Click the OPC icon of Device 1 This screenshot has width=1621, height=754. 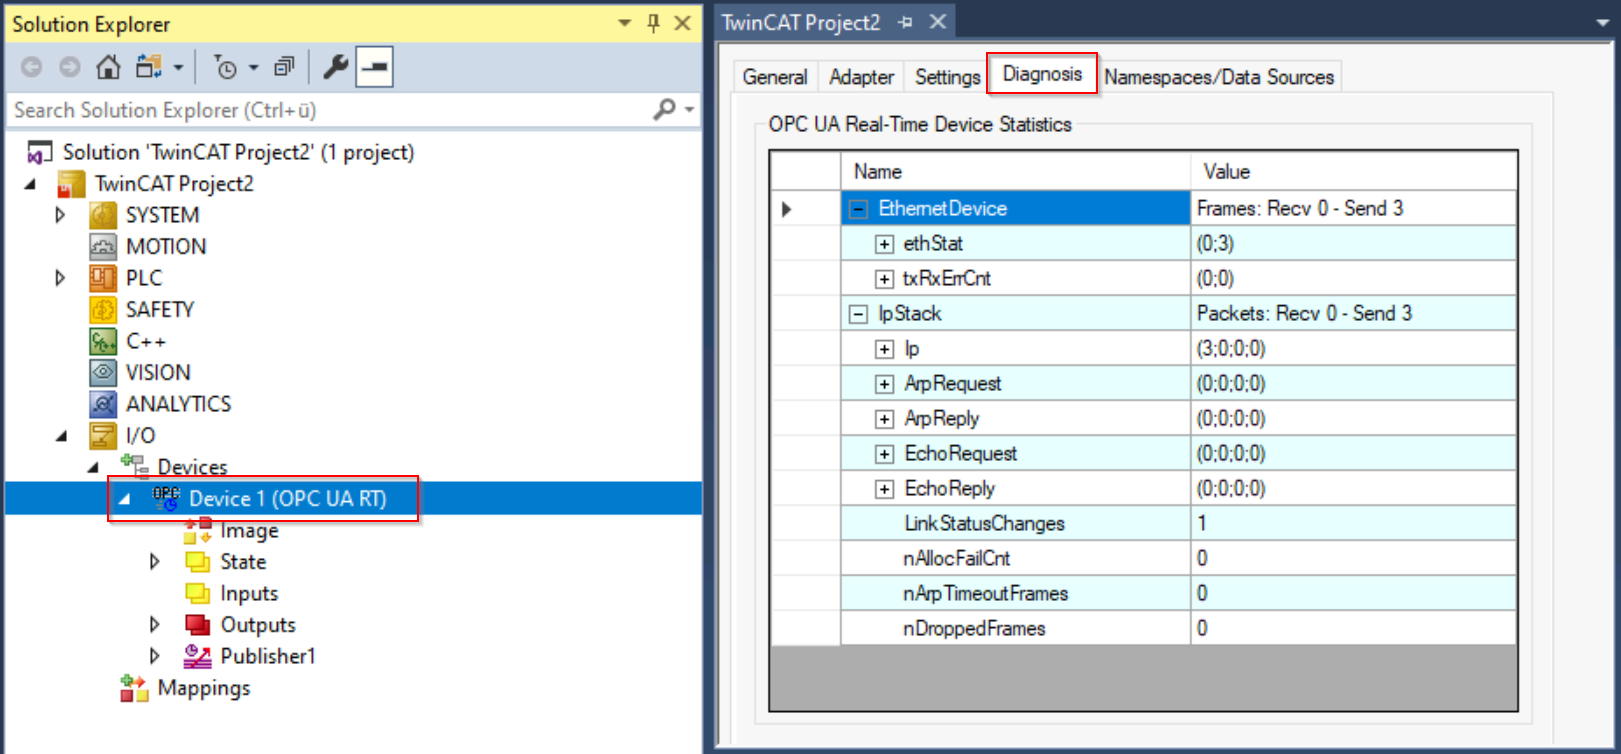[166, 498]
